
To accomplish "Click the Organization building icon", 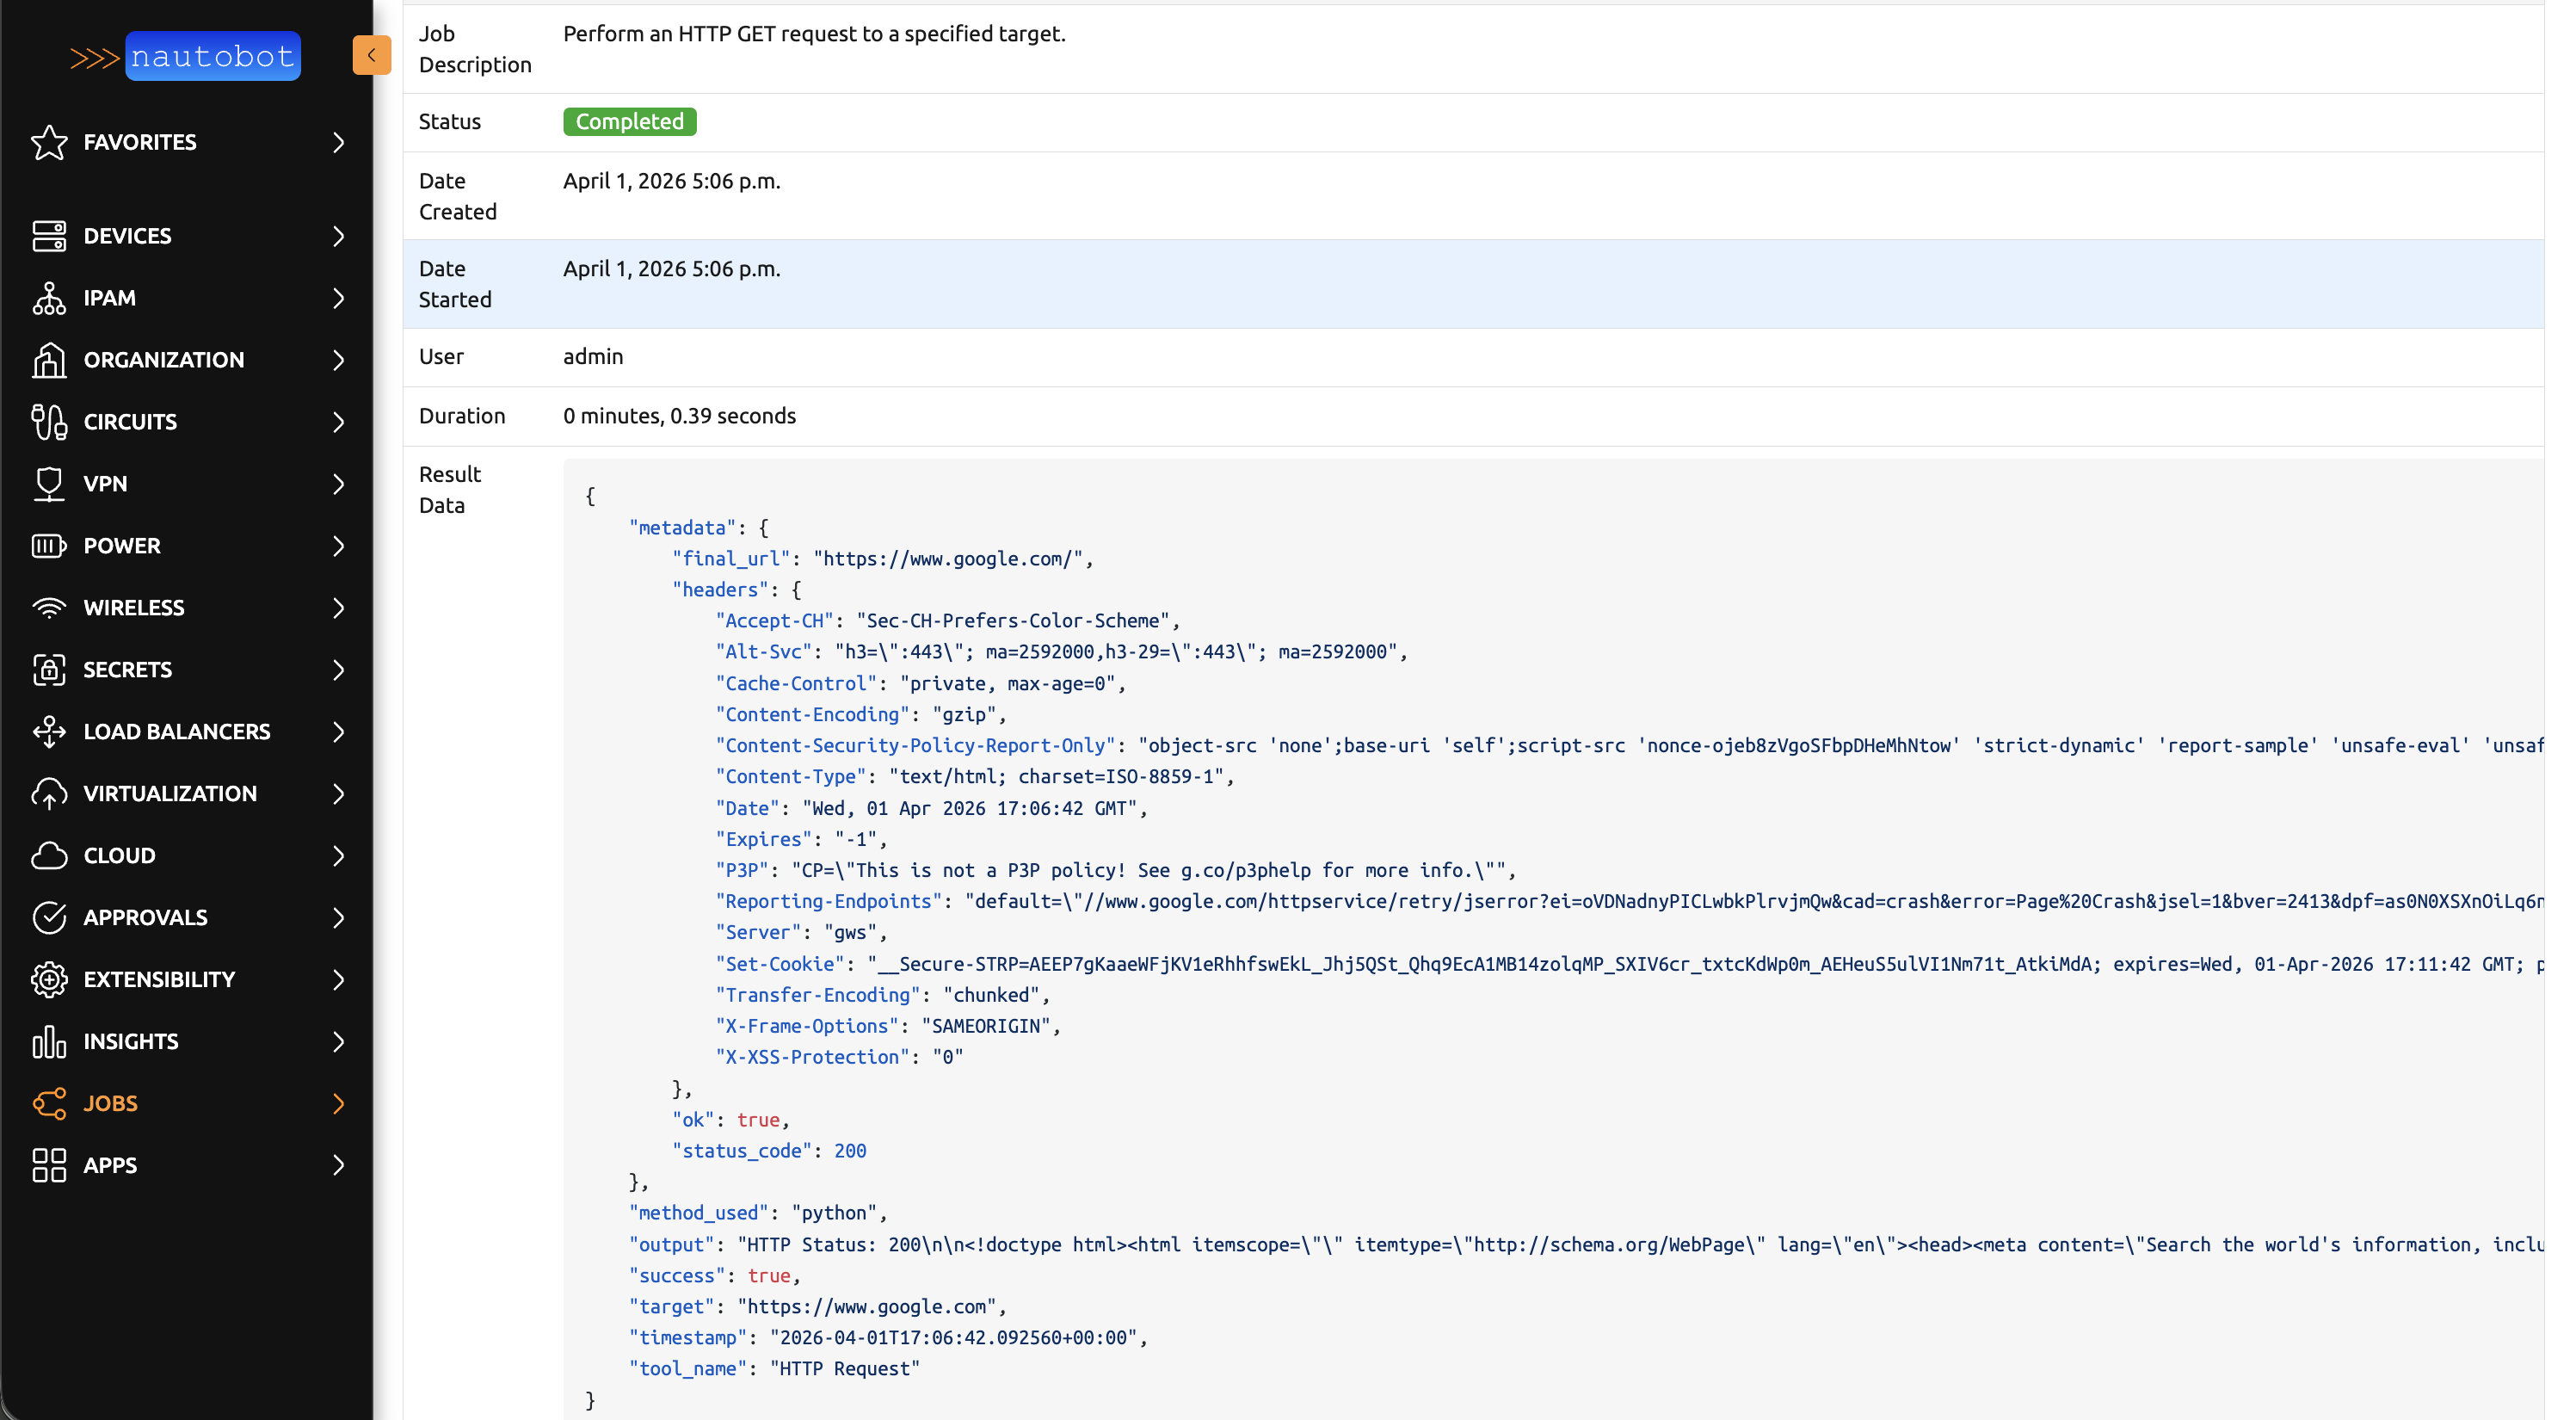I will point(49,360).
